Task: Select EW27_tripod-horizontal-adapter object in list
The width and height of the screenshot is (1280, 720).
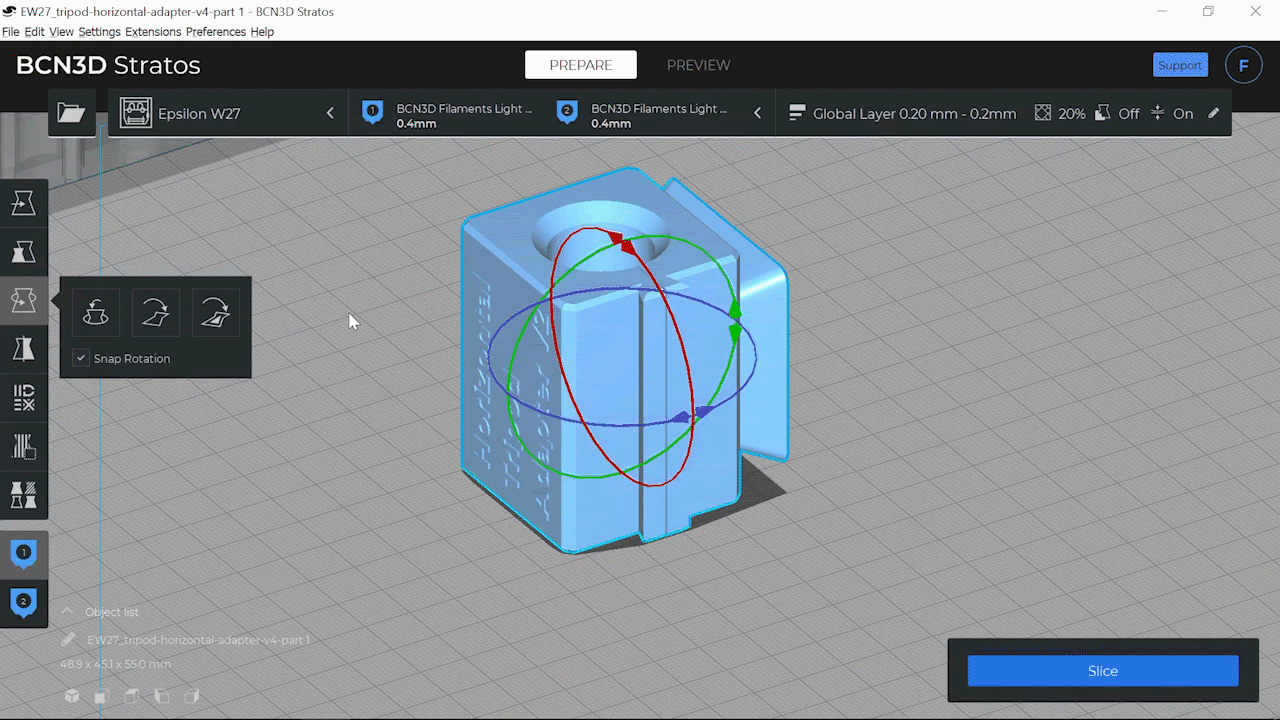Action: pyautogui.click(x=198, y=640)
